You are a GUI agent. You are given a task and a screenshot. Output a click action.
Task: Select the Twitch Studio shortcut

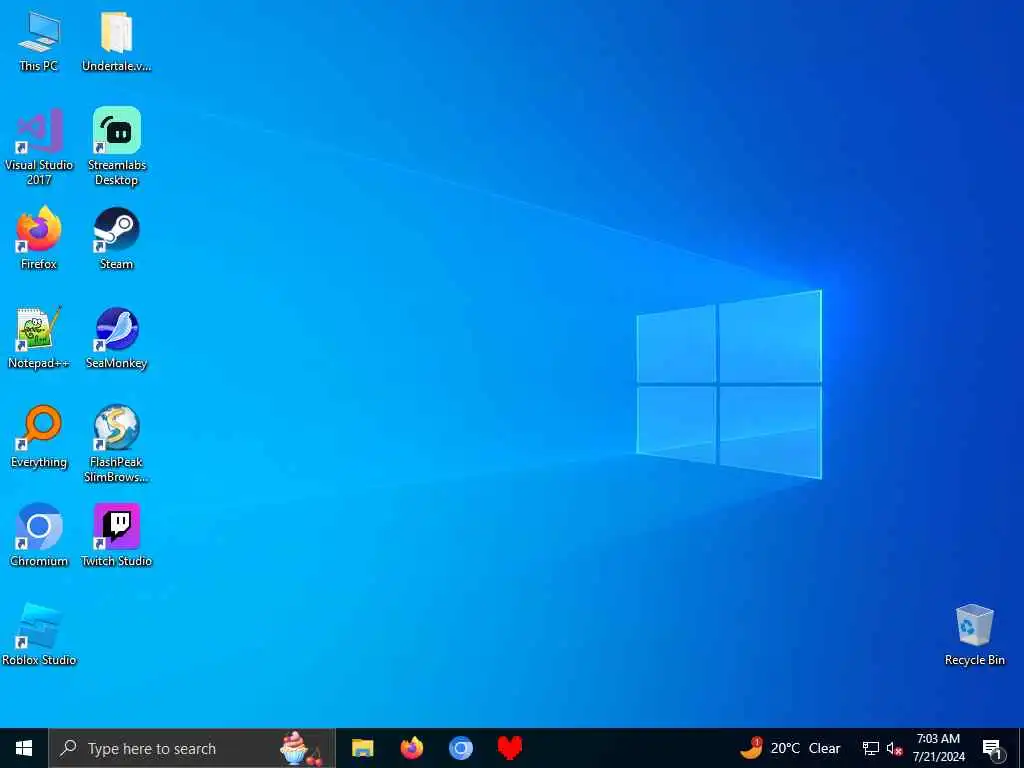(x=116, y=536)
